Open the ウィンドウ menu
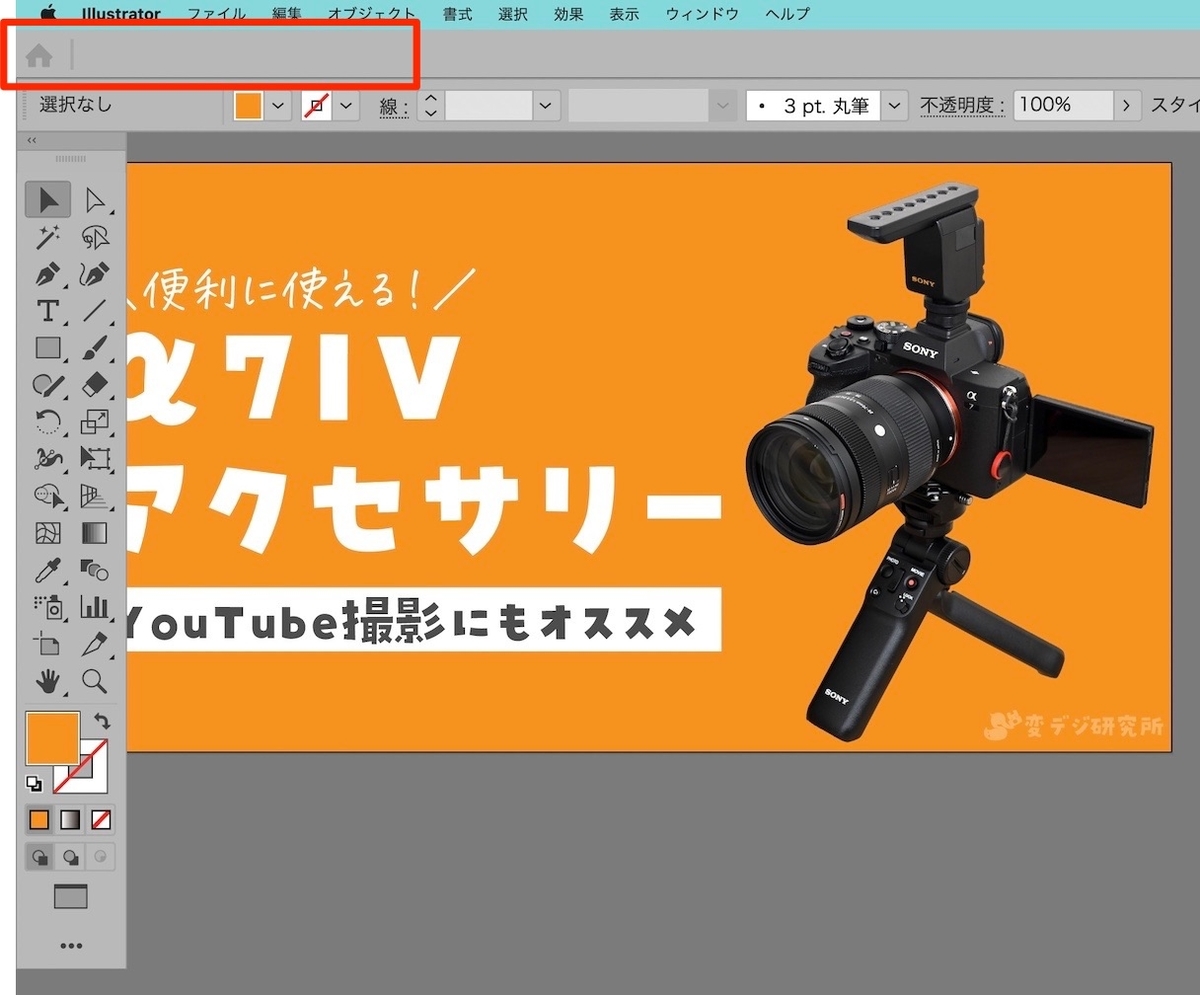Viewport: 1200px width, 995px height. click(x=702, y=14)
